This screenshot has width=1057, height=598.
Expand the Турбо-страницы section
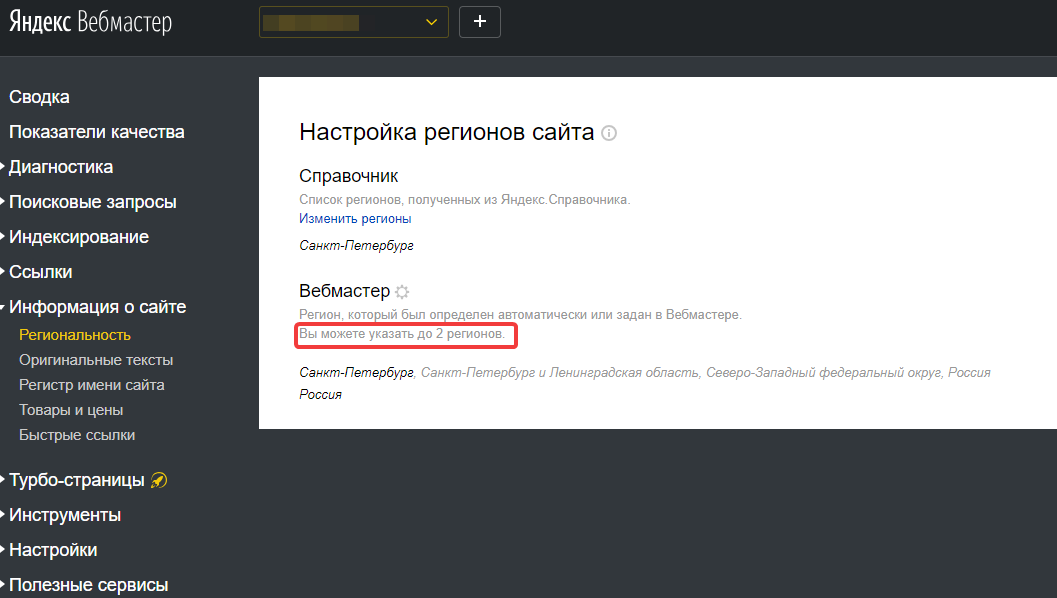[76, 480]
